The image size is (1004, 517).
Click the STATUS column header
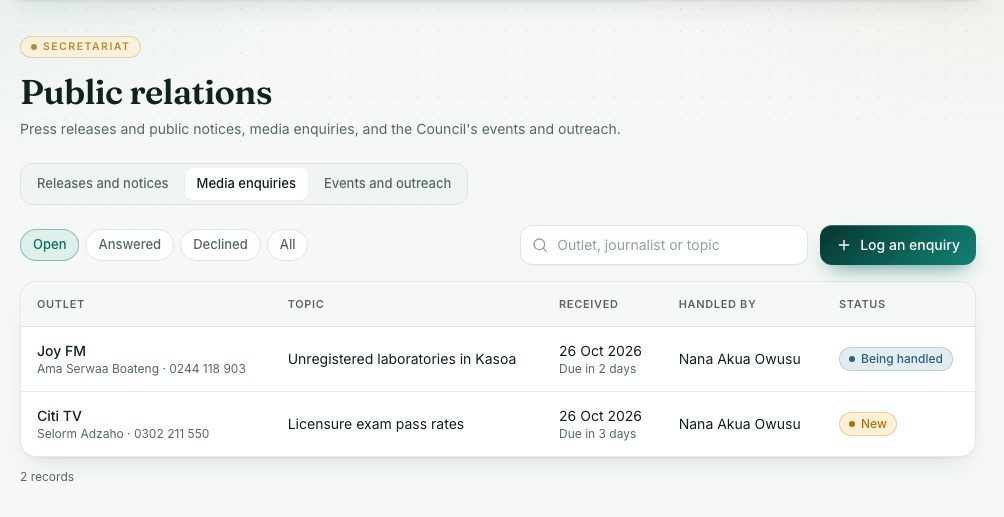coord(862,304)
